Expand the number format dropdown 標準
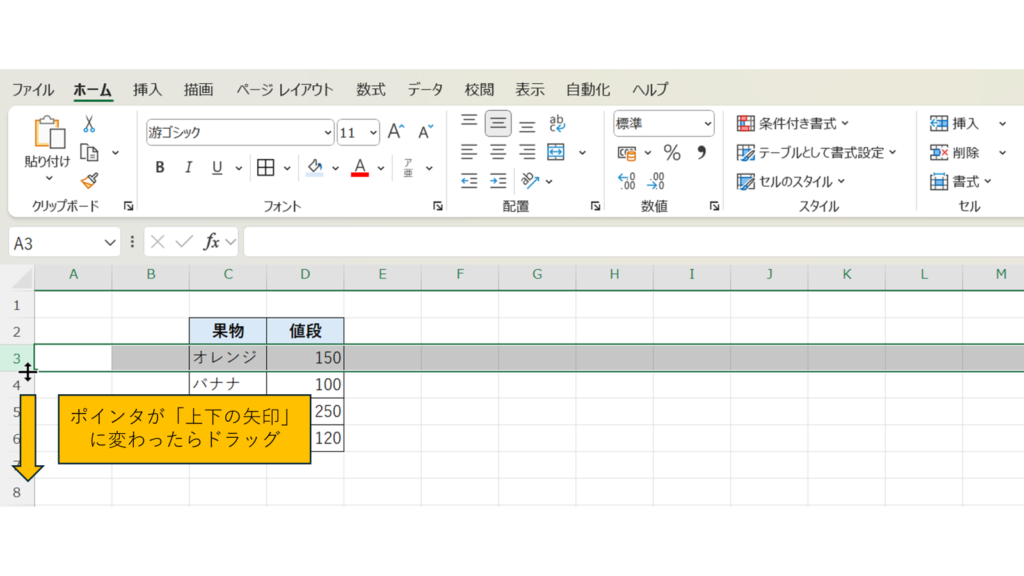Viewport: 1024px width, 576px height. 664,124
